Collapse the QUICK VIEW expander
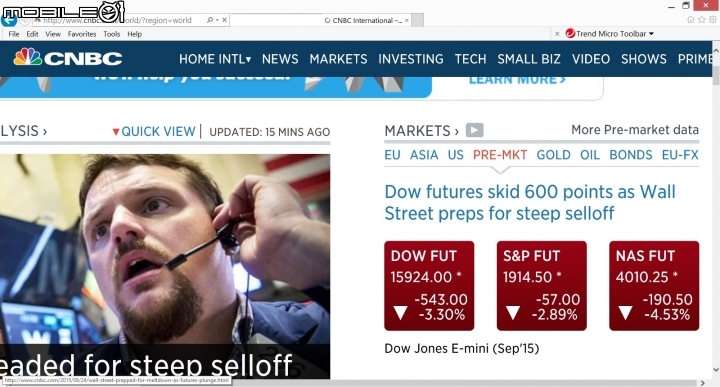Image resolution: width=720 pixels, height=387 pixels. 154,132
